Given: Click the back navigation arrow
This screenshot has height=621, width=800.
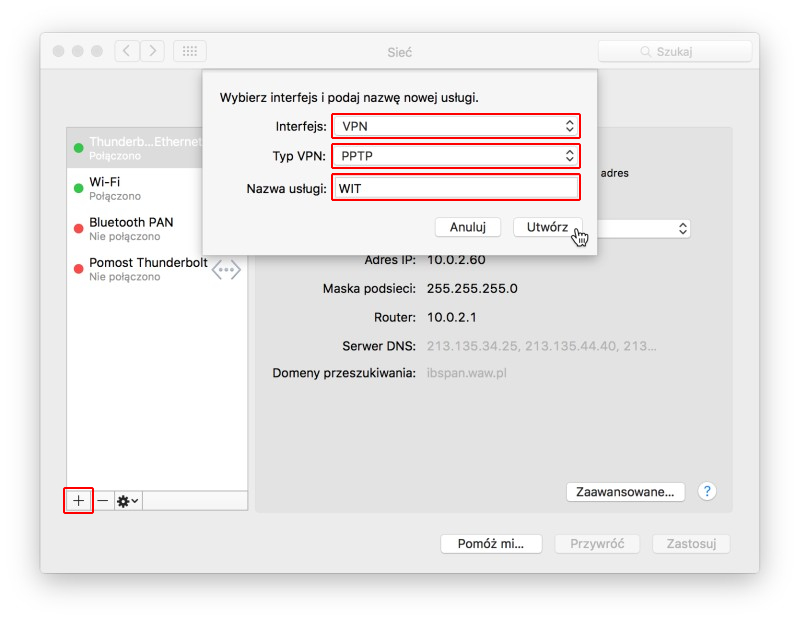Looking at the screenshot, I should 127,51.
